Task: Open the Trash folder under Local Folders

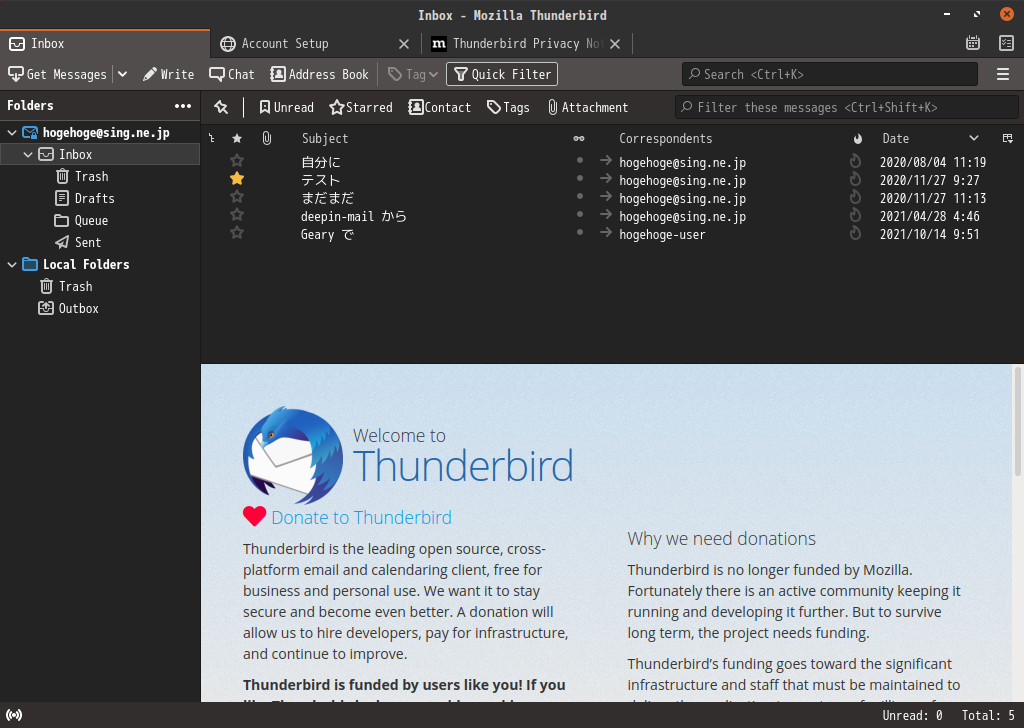Action: tap(76, 287)
